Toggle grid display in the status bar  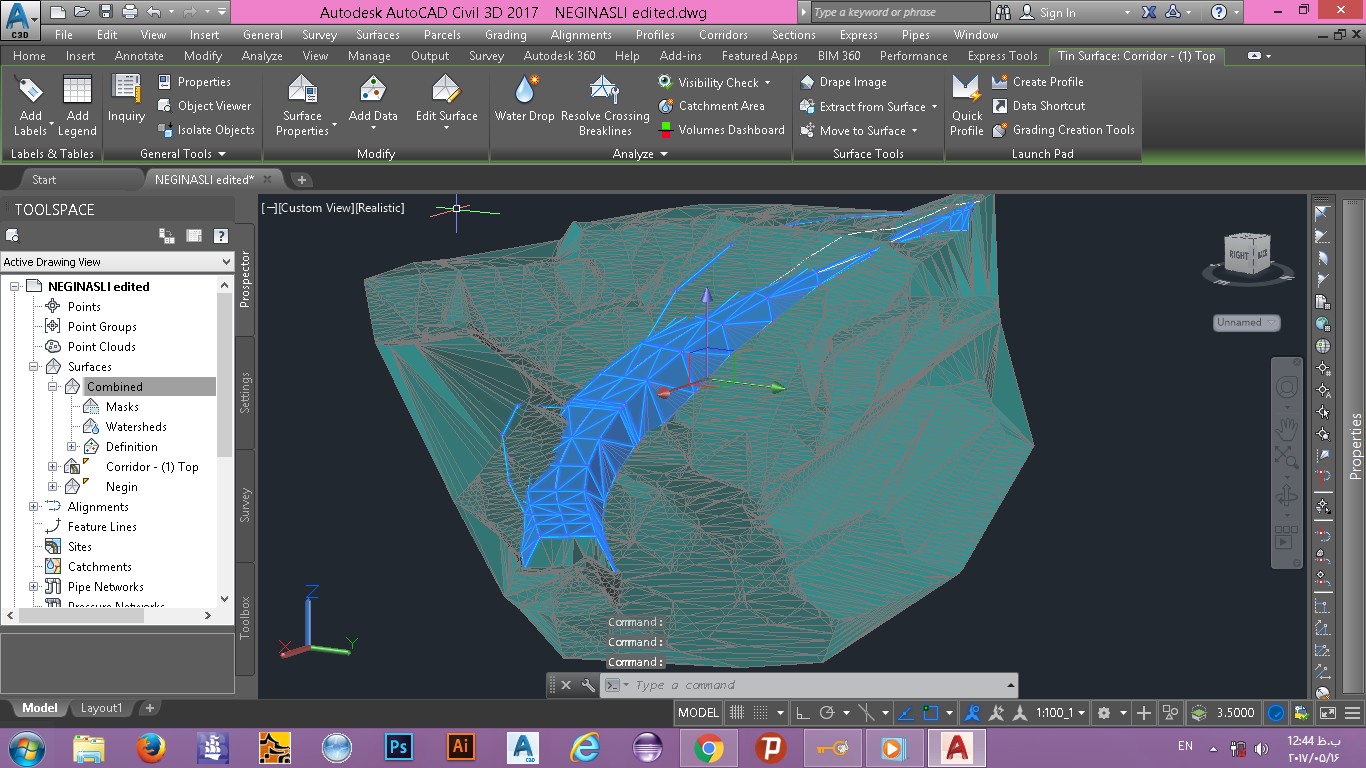[737, 713]
